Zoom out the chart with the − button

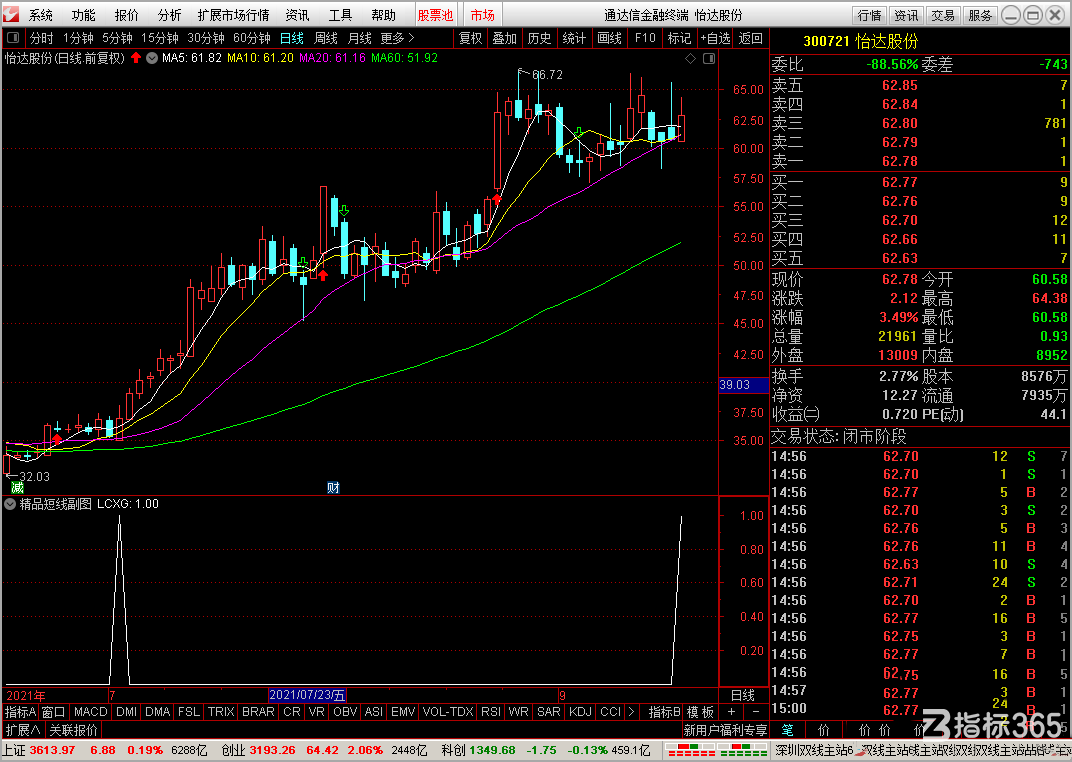[x=756, y=712]
